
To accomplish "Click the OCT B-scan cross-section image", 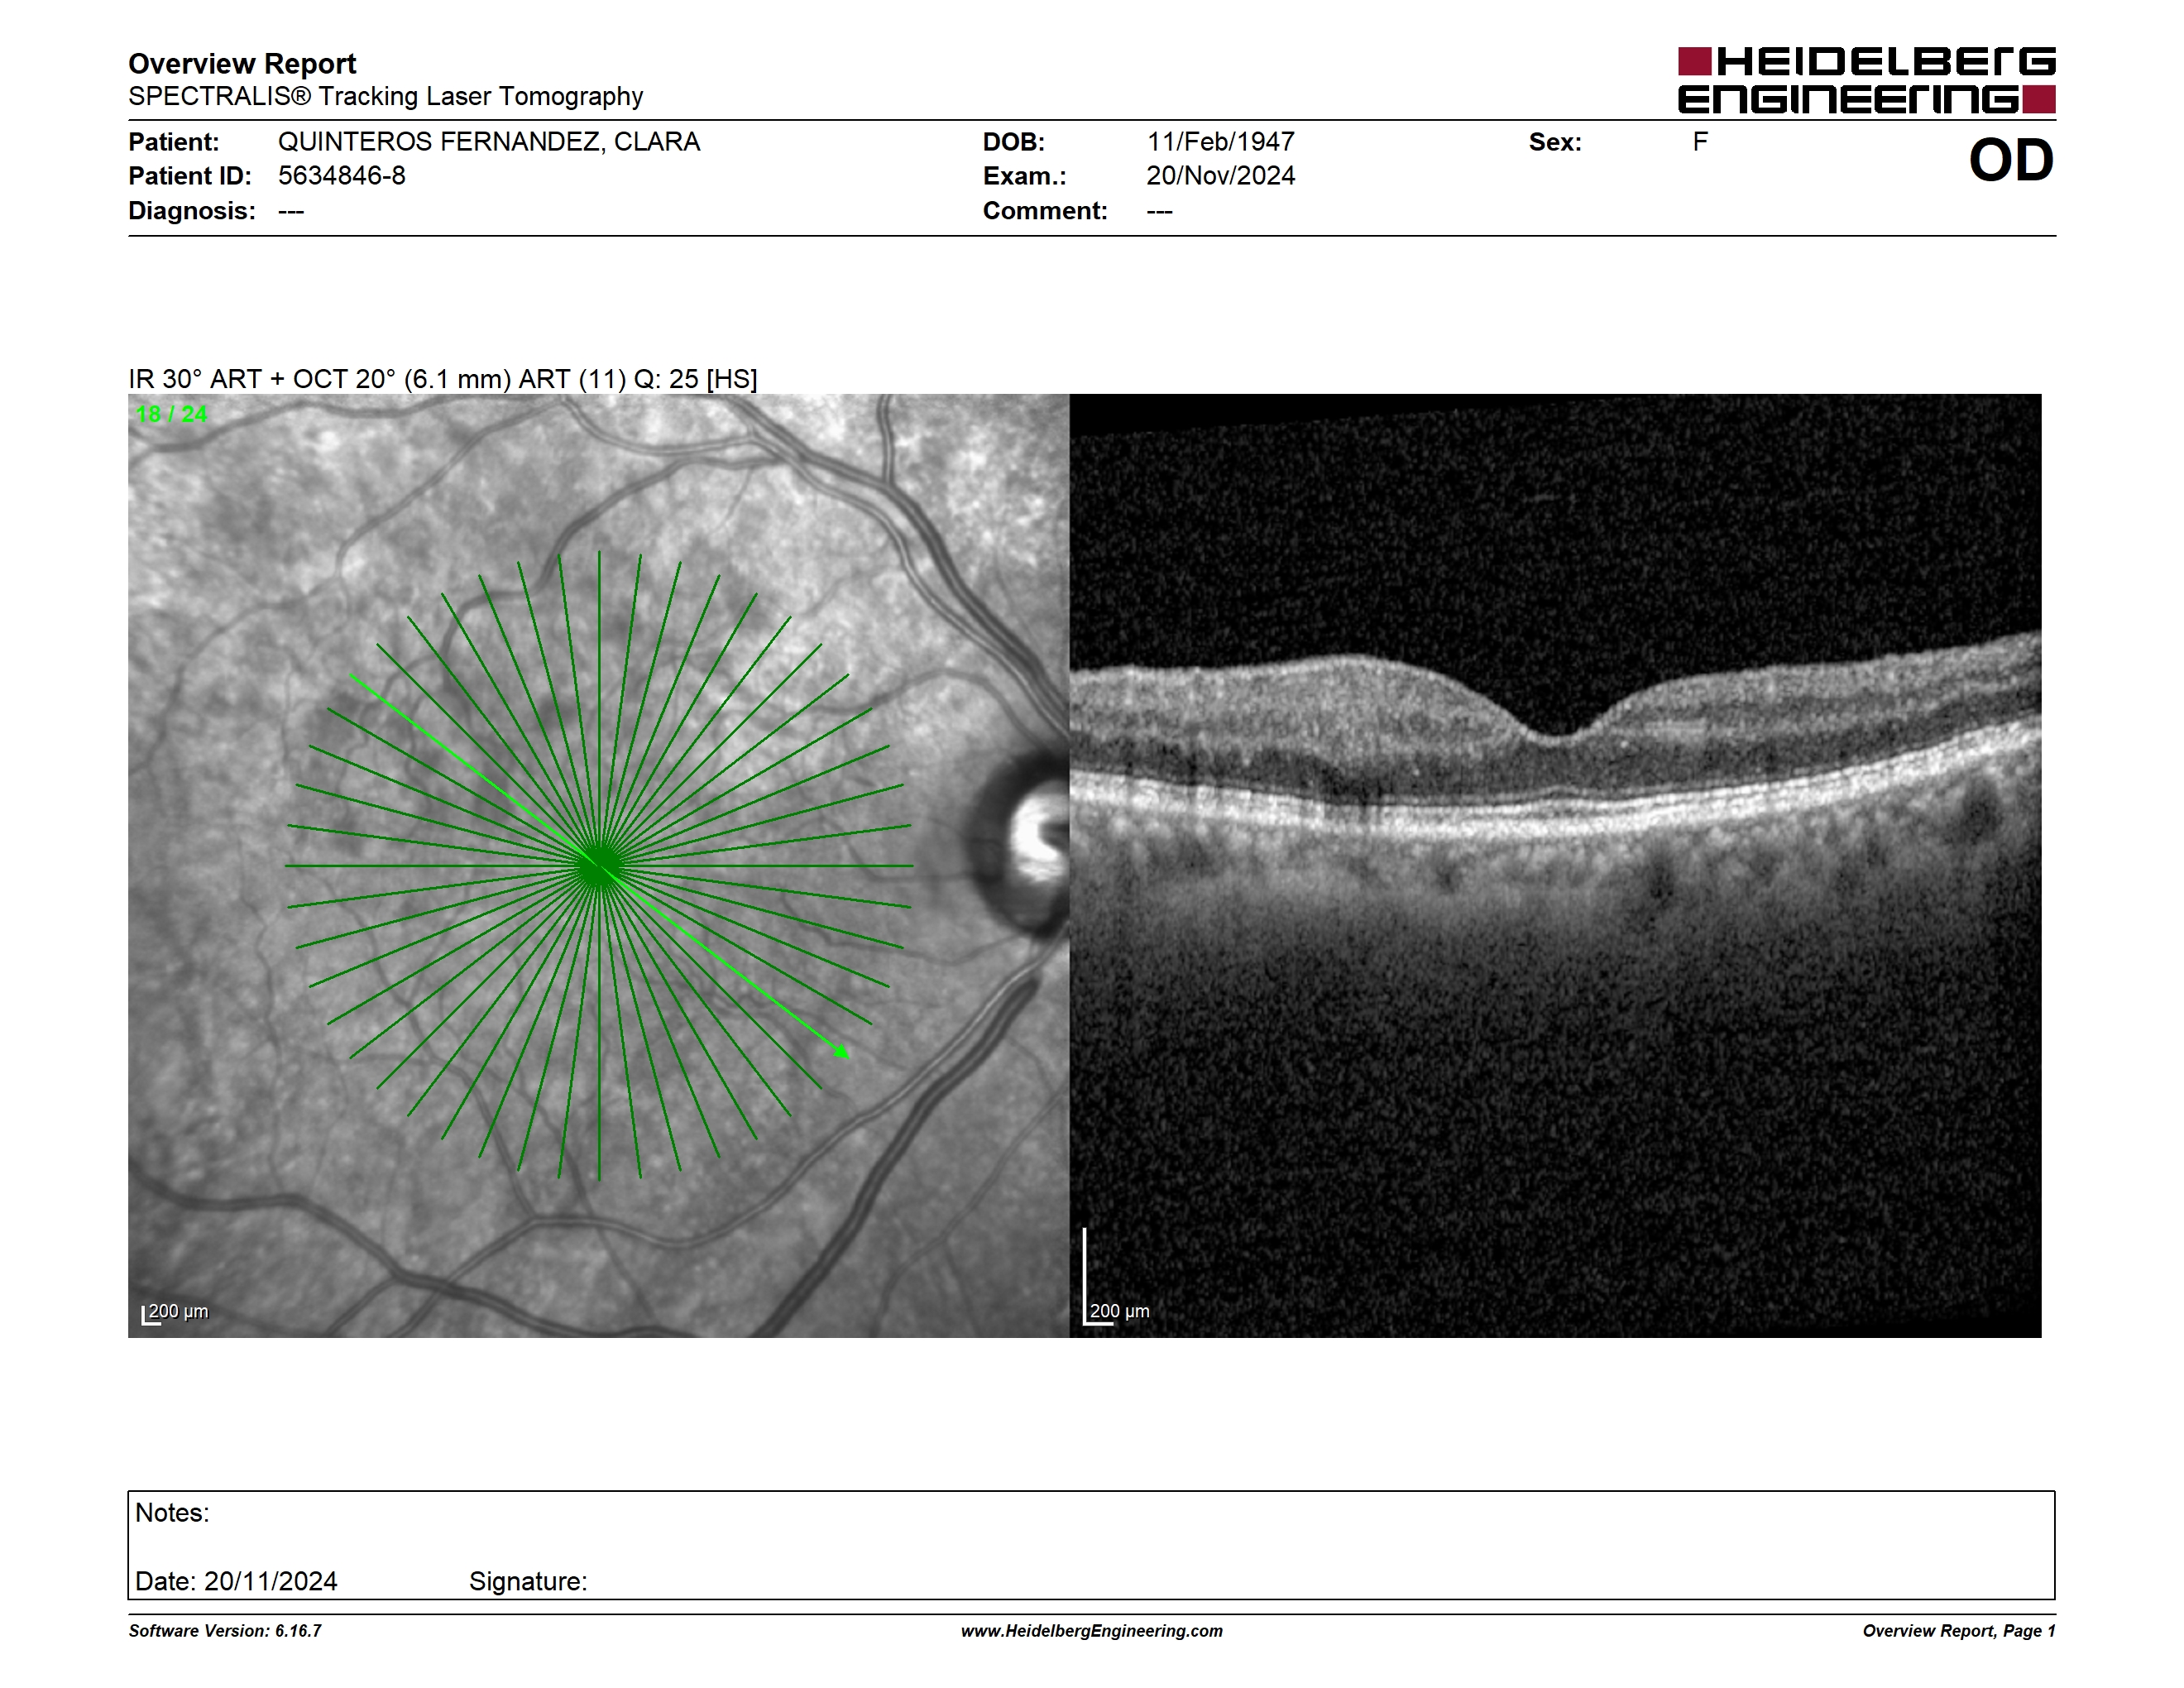I will [1555, 865].
